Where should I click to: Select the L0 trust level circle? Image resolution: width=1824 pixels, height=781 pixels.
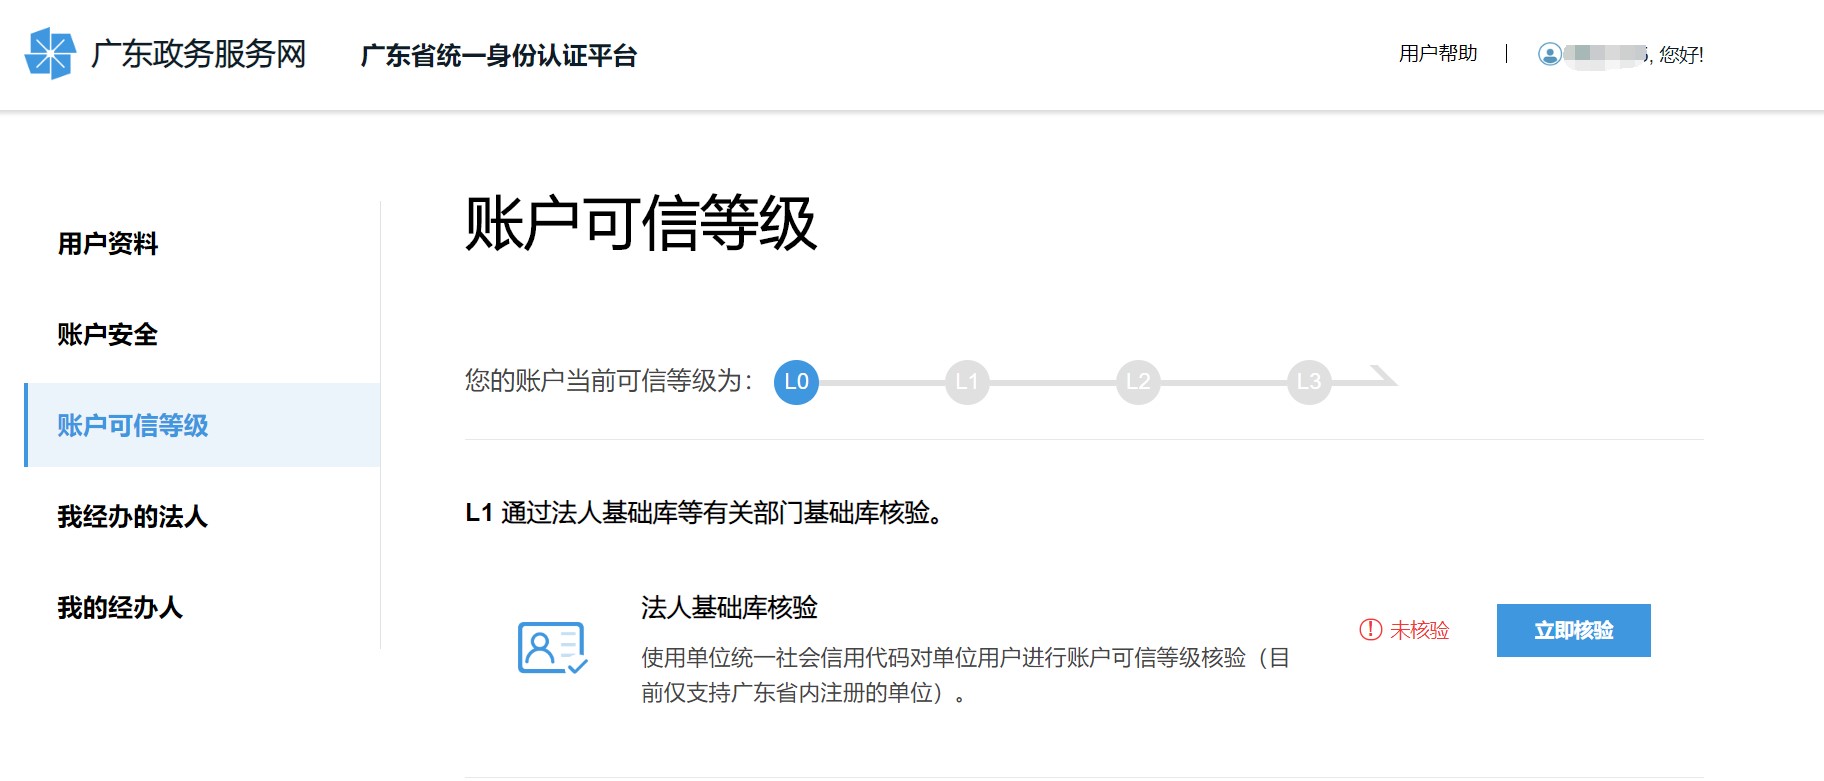click(x=796, y=382)
